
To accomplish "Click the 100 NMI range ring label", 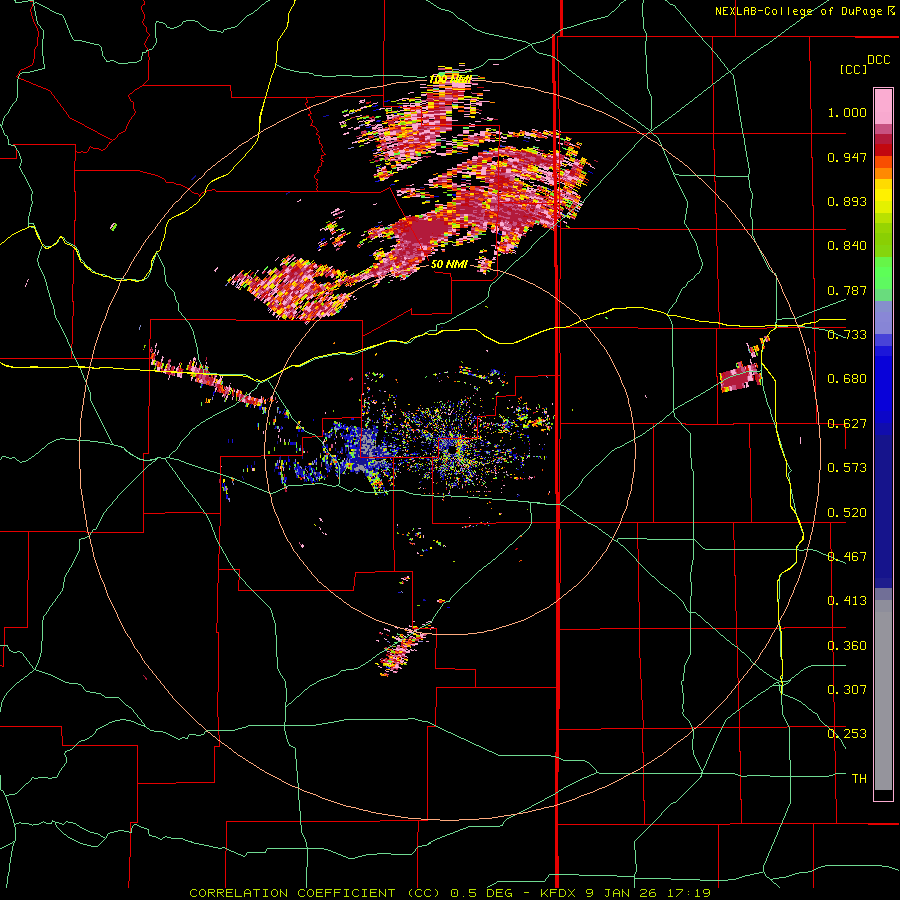I will (451, 79).
